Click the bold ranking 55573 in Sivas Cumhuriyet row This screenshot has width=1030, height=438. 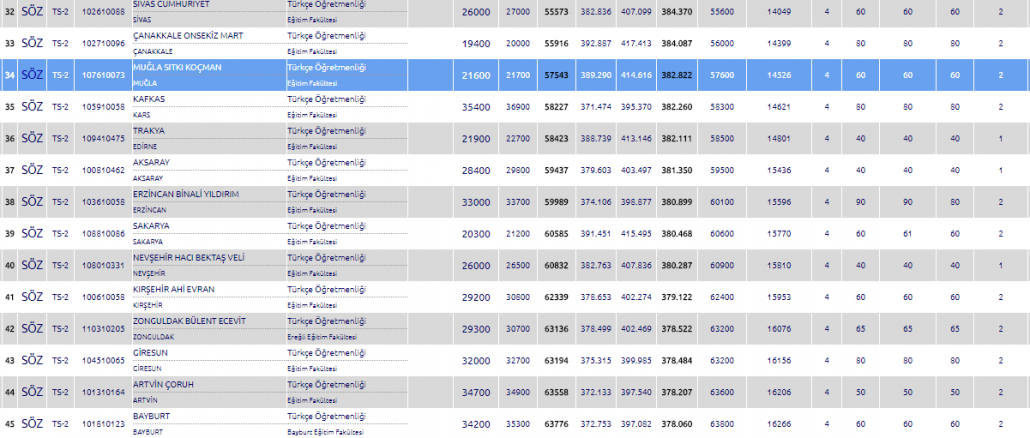[x=556, y=12]
